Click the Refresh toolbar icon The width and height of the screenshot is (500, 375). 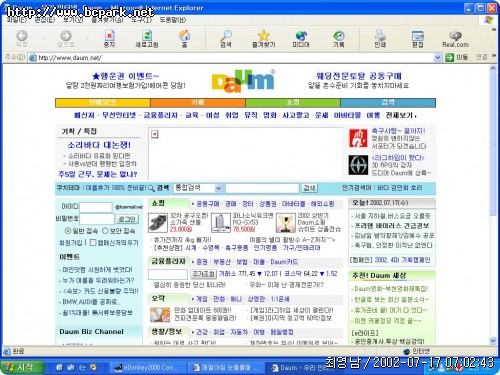pos(147,35)
